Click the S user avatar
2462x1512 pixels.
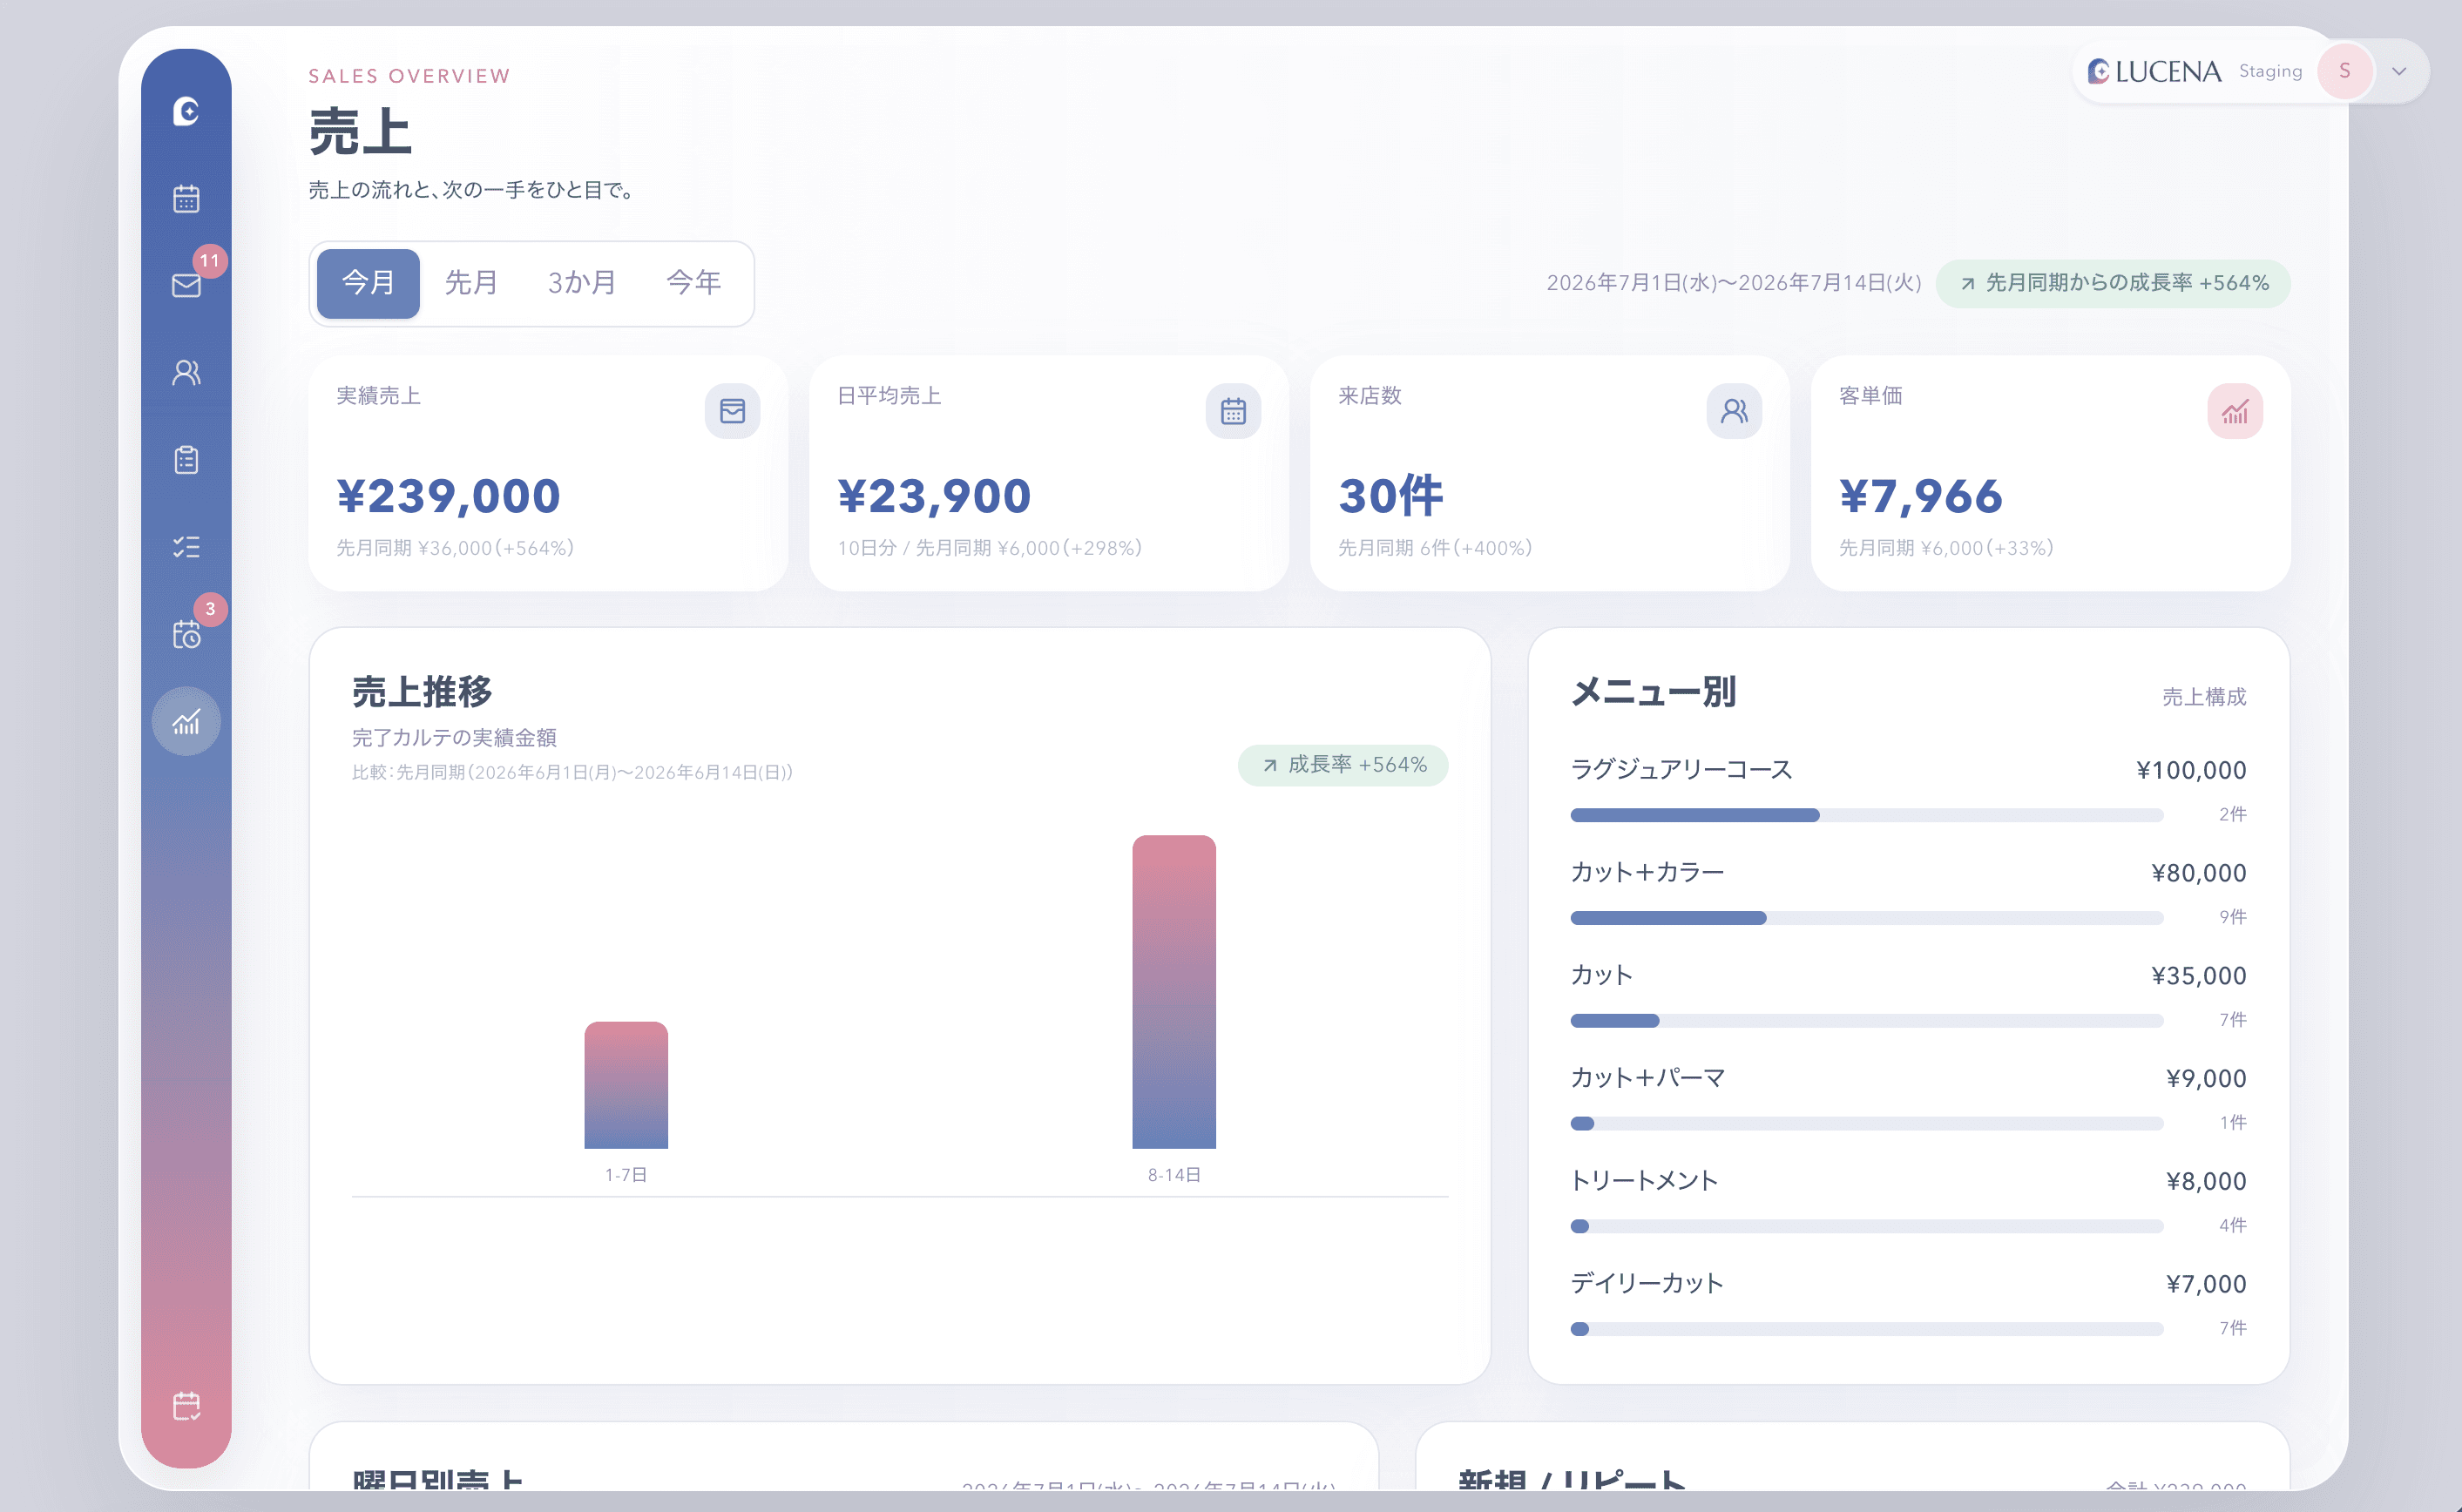coord(2345,71)
